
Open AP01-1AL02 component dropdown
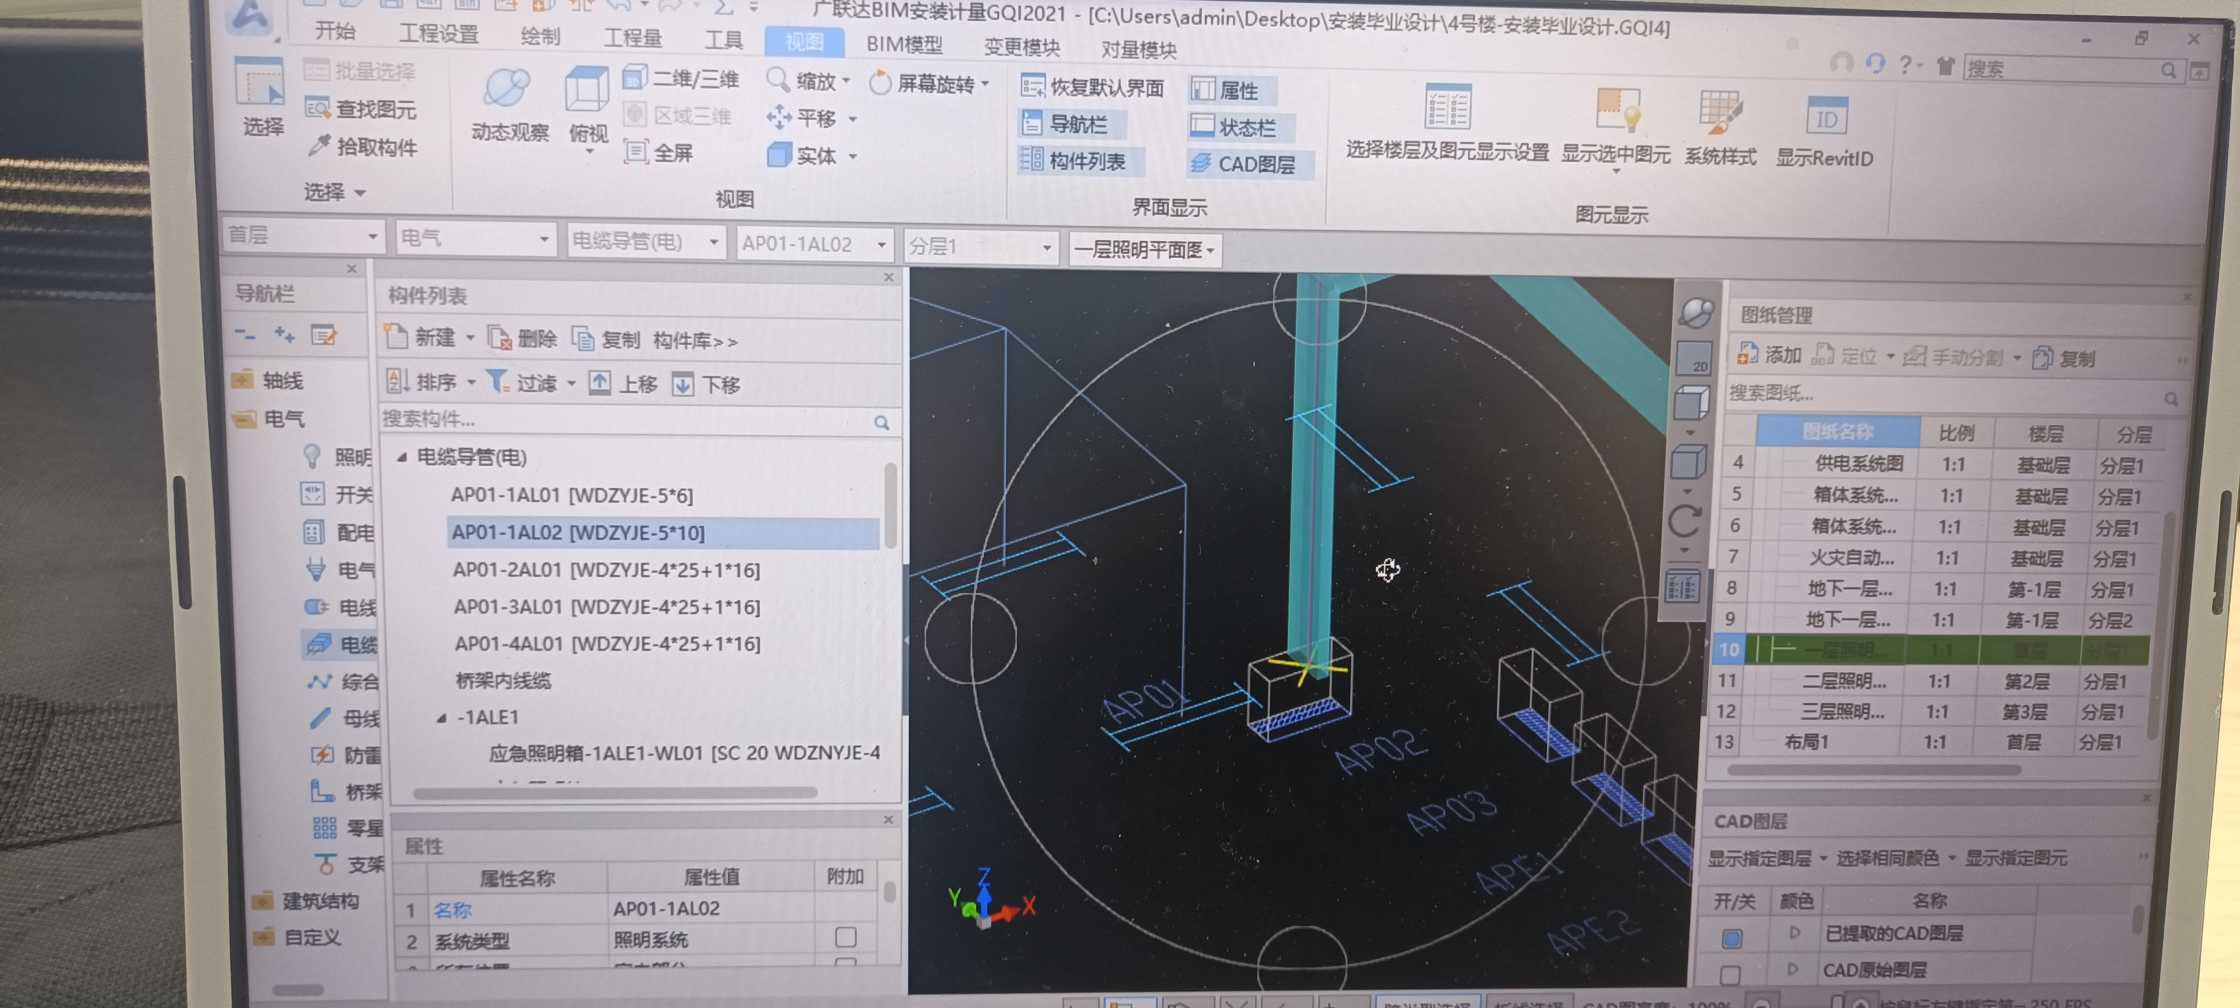pyautogui.click(x=814, y=244)
